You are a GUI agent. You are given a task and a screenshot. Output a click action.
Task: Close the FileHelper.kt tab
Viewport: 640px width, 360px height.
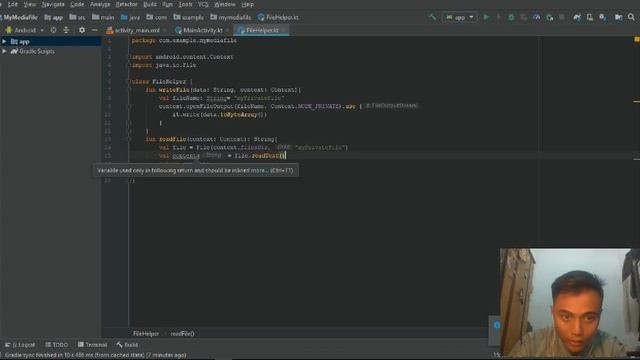pos(284,30)
